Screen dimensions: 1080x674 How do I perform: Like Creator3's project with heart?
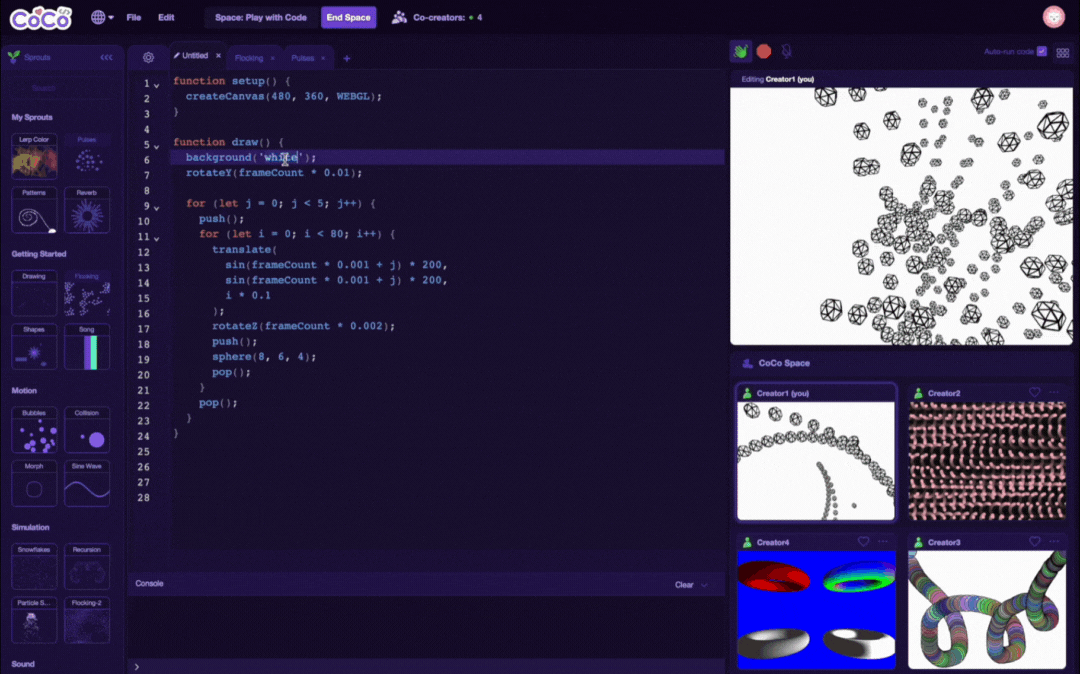tap(1034, 542)
